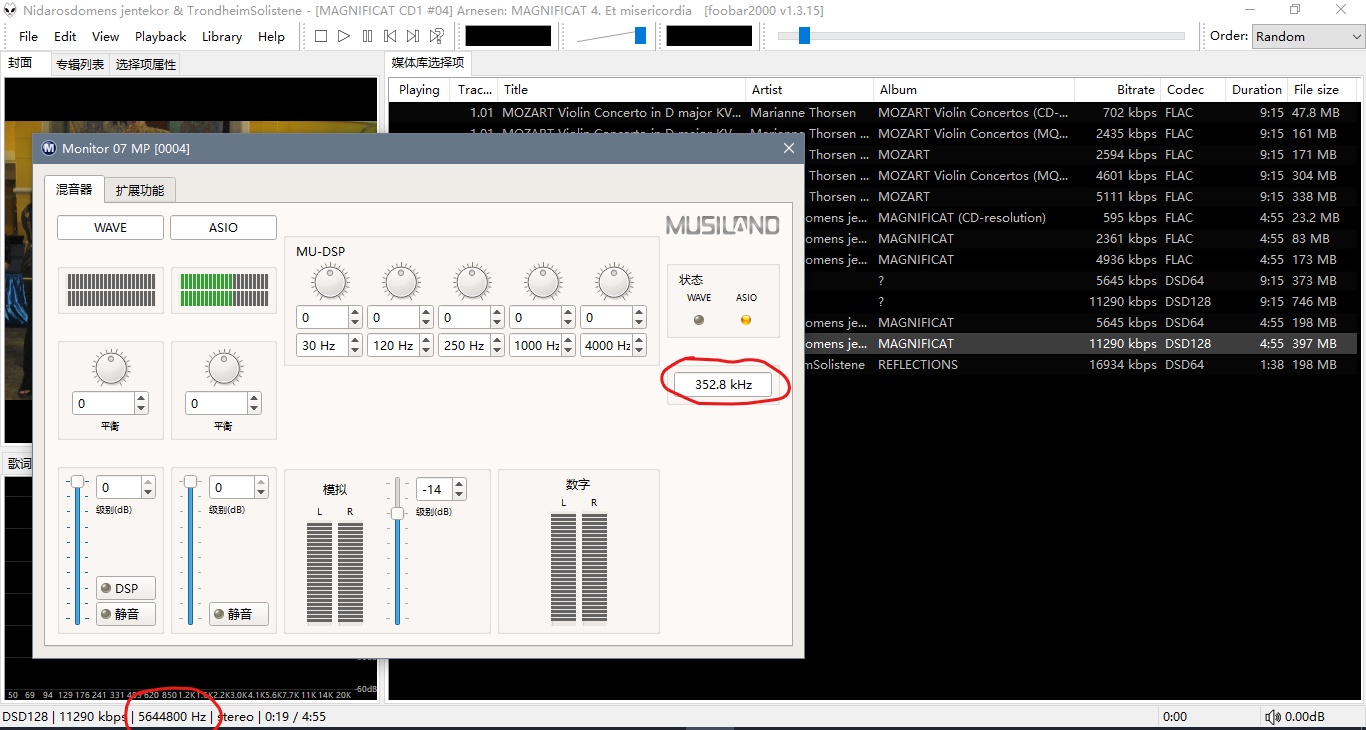Click the Stop playback icon

coord(320,36)
